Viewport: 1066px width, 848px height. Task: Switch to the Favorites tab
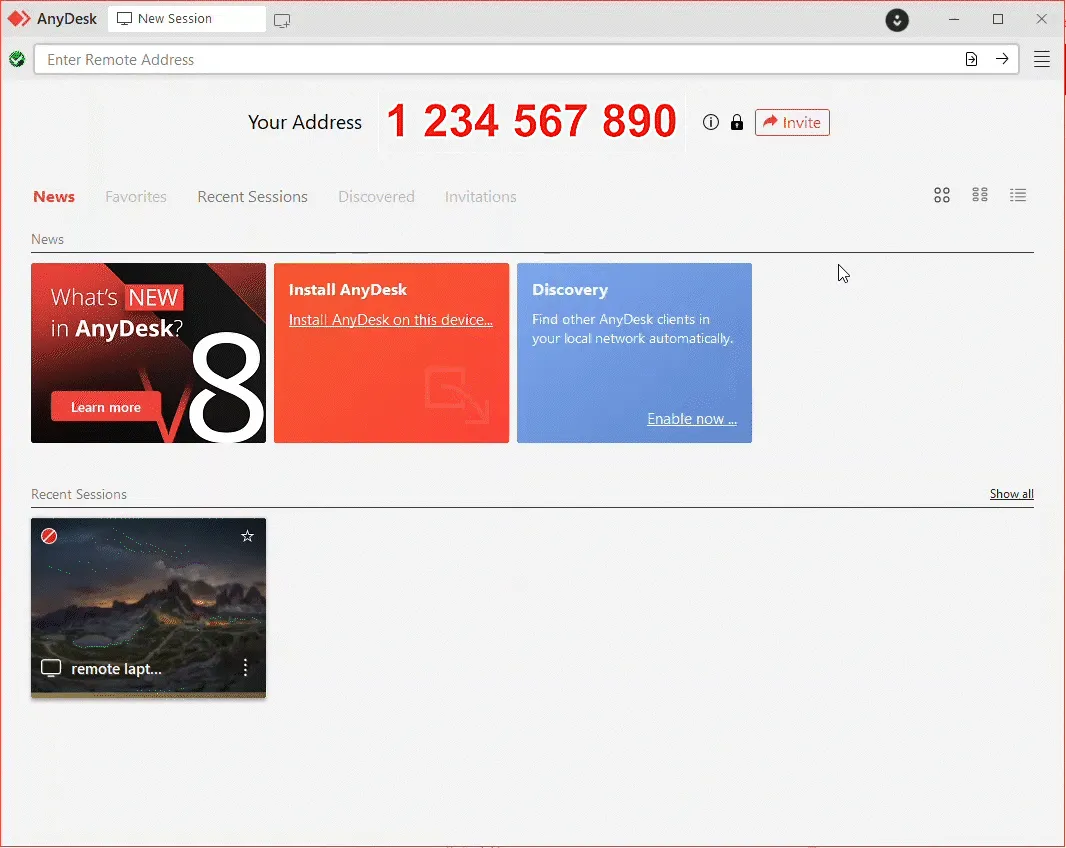136,197
